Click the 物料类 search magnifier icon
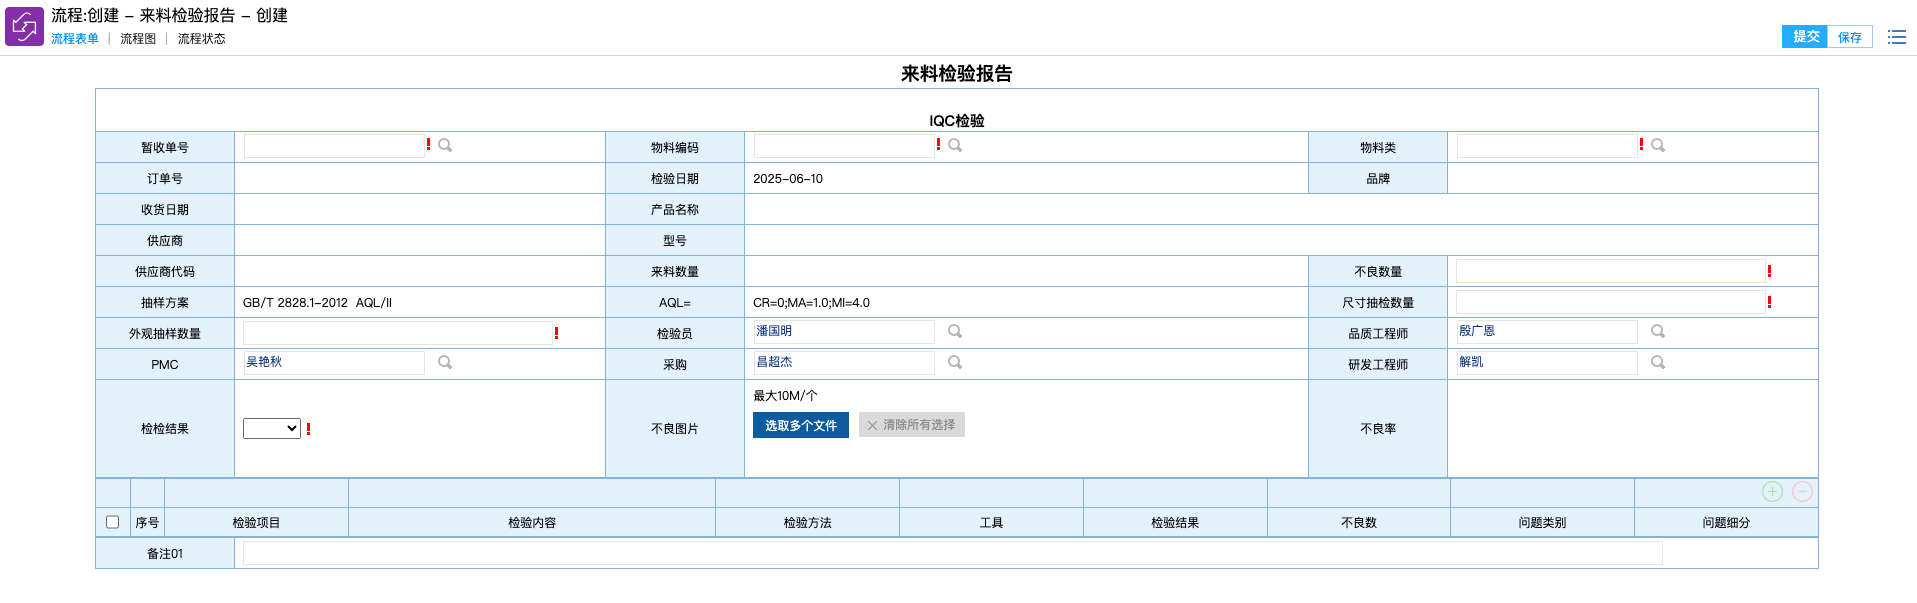This screenshot has width=1917, height=603. coord(1658,146)
